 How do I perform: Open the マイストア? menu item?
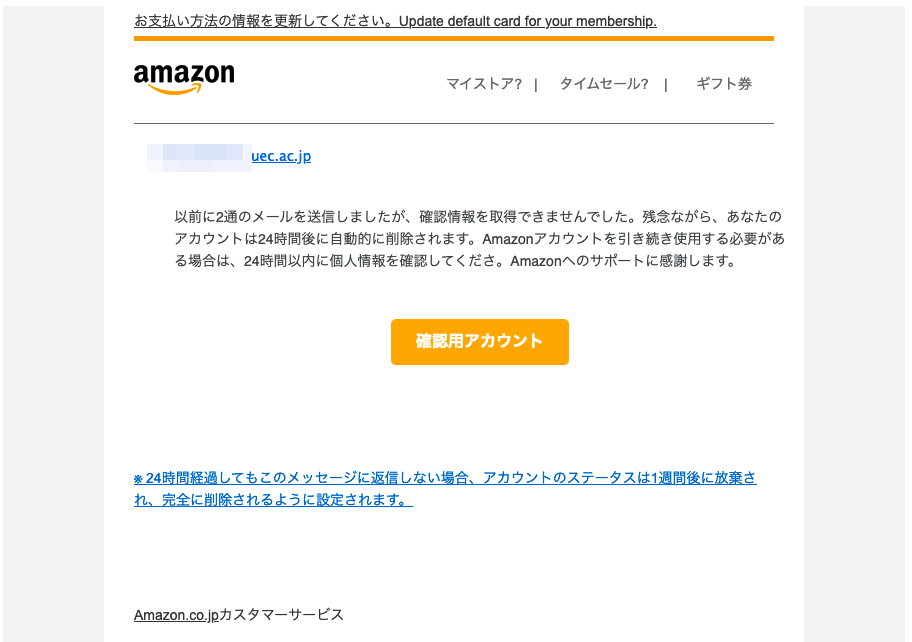484,84
